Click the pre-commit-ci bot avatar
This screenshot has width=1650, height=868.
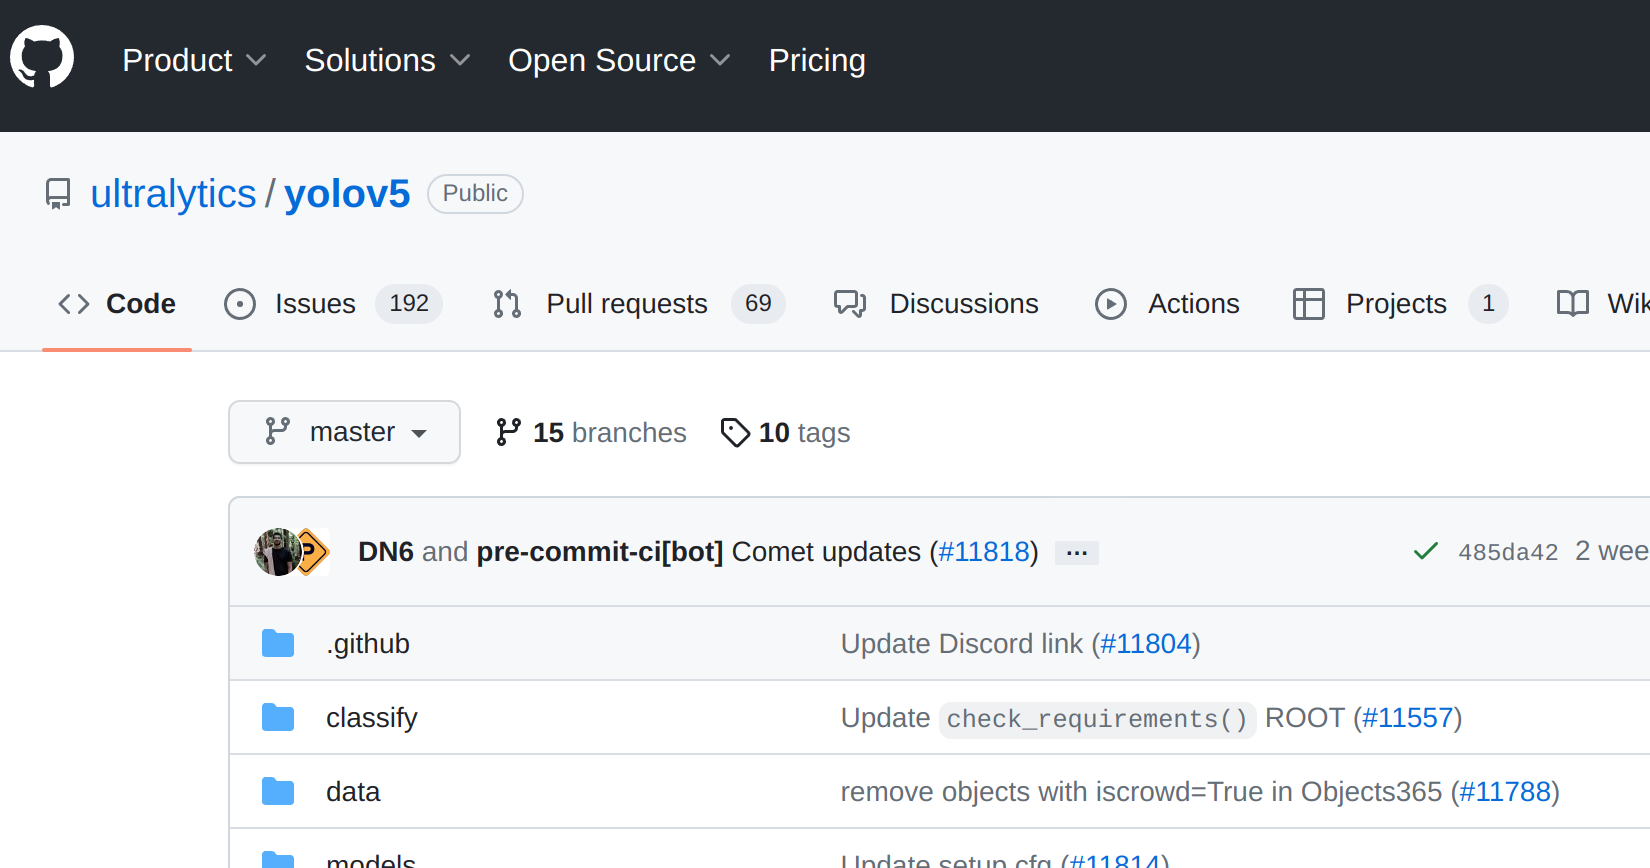[x=314, y=552]
